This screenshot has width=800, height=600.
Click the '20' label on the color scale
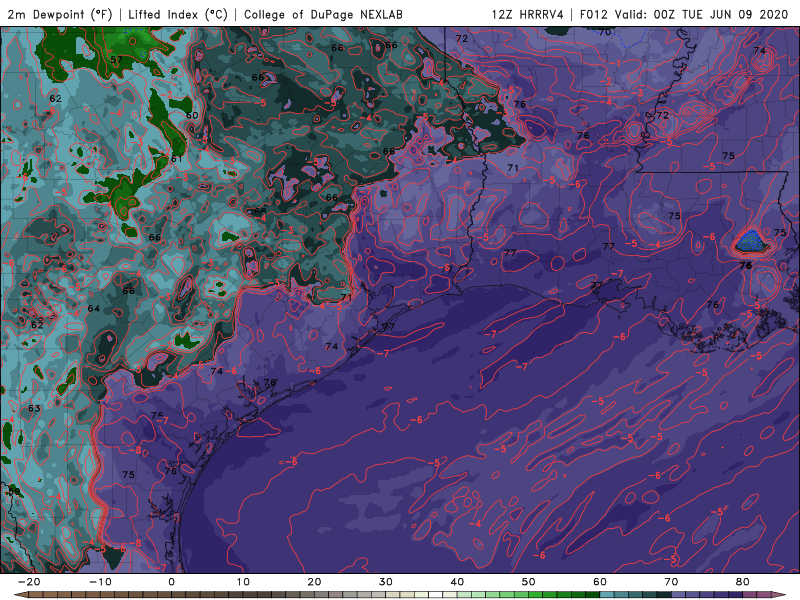(x=314, y=582)
